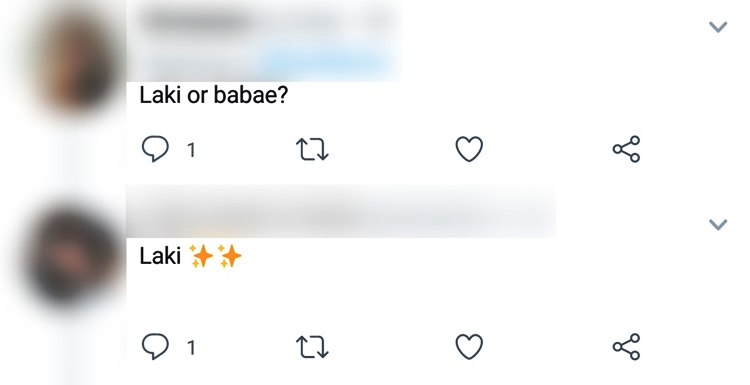View reply count on first tweet
The height and width of the screenshot is (385, 750).
tap(191, 150)
